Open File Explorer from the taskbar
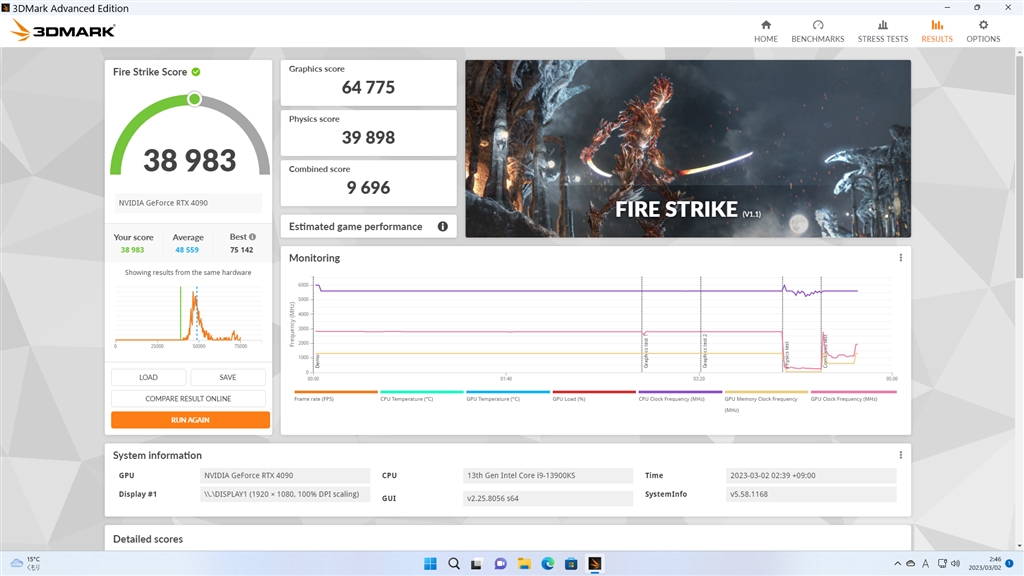Screen dimensions: 1024x576 (524, 564)
